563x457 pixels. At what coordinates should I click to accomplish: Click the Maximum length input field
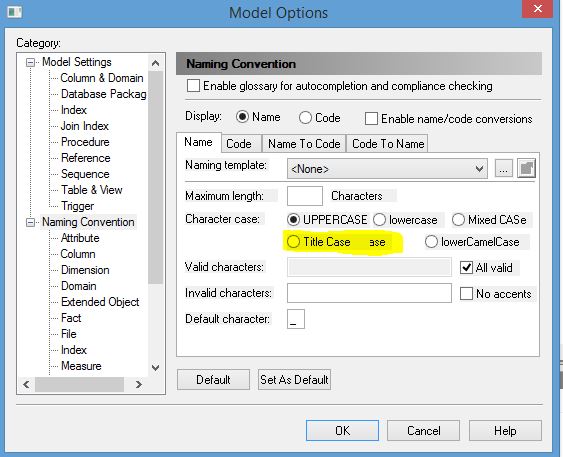click(305, 196)
